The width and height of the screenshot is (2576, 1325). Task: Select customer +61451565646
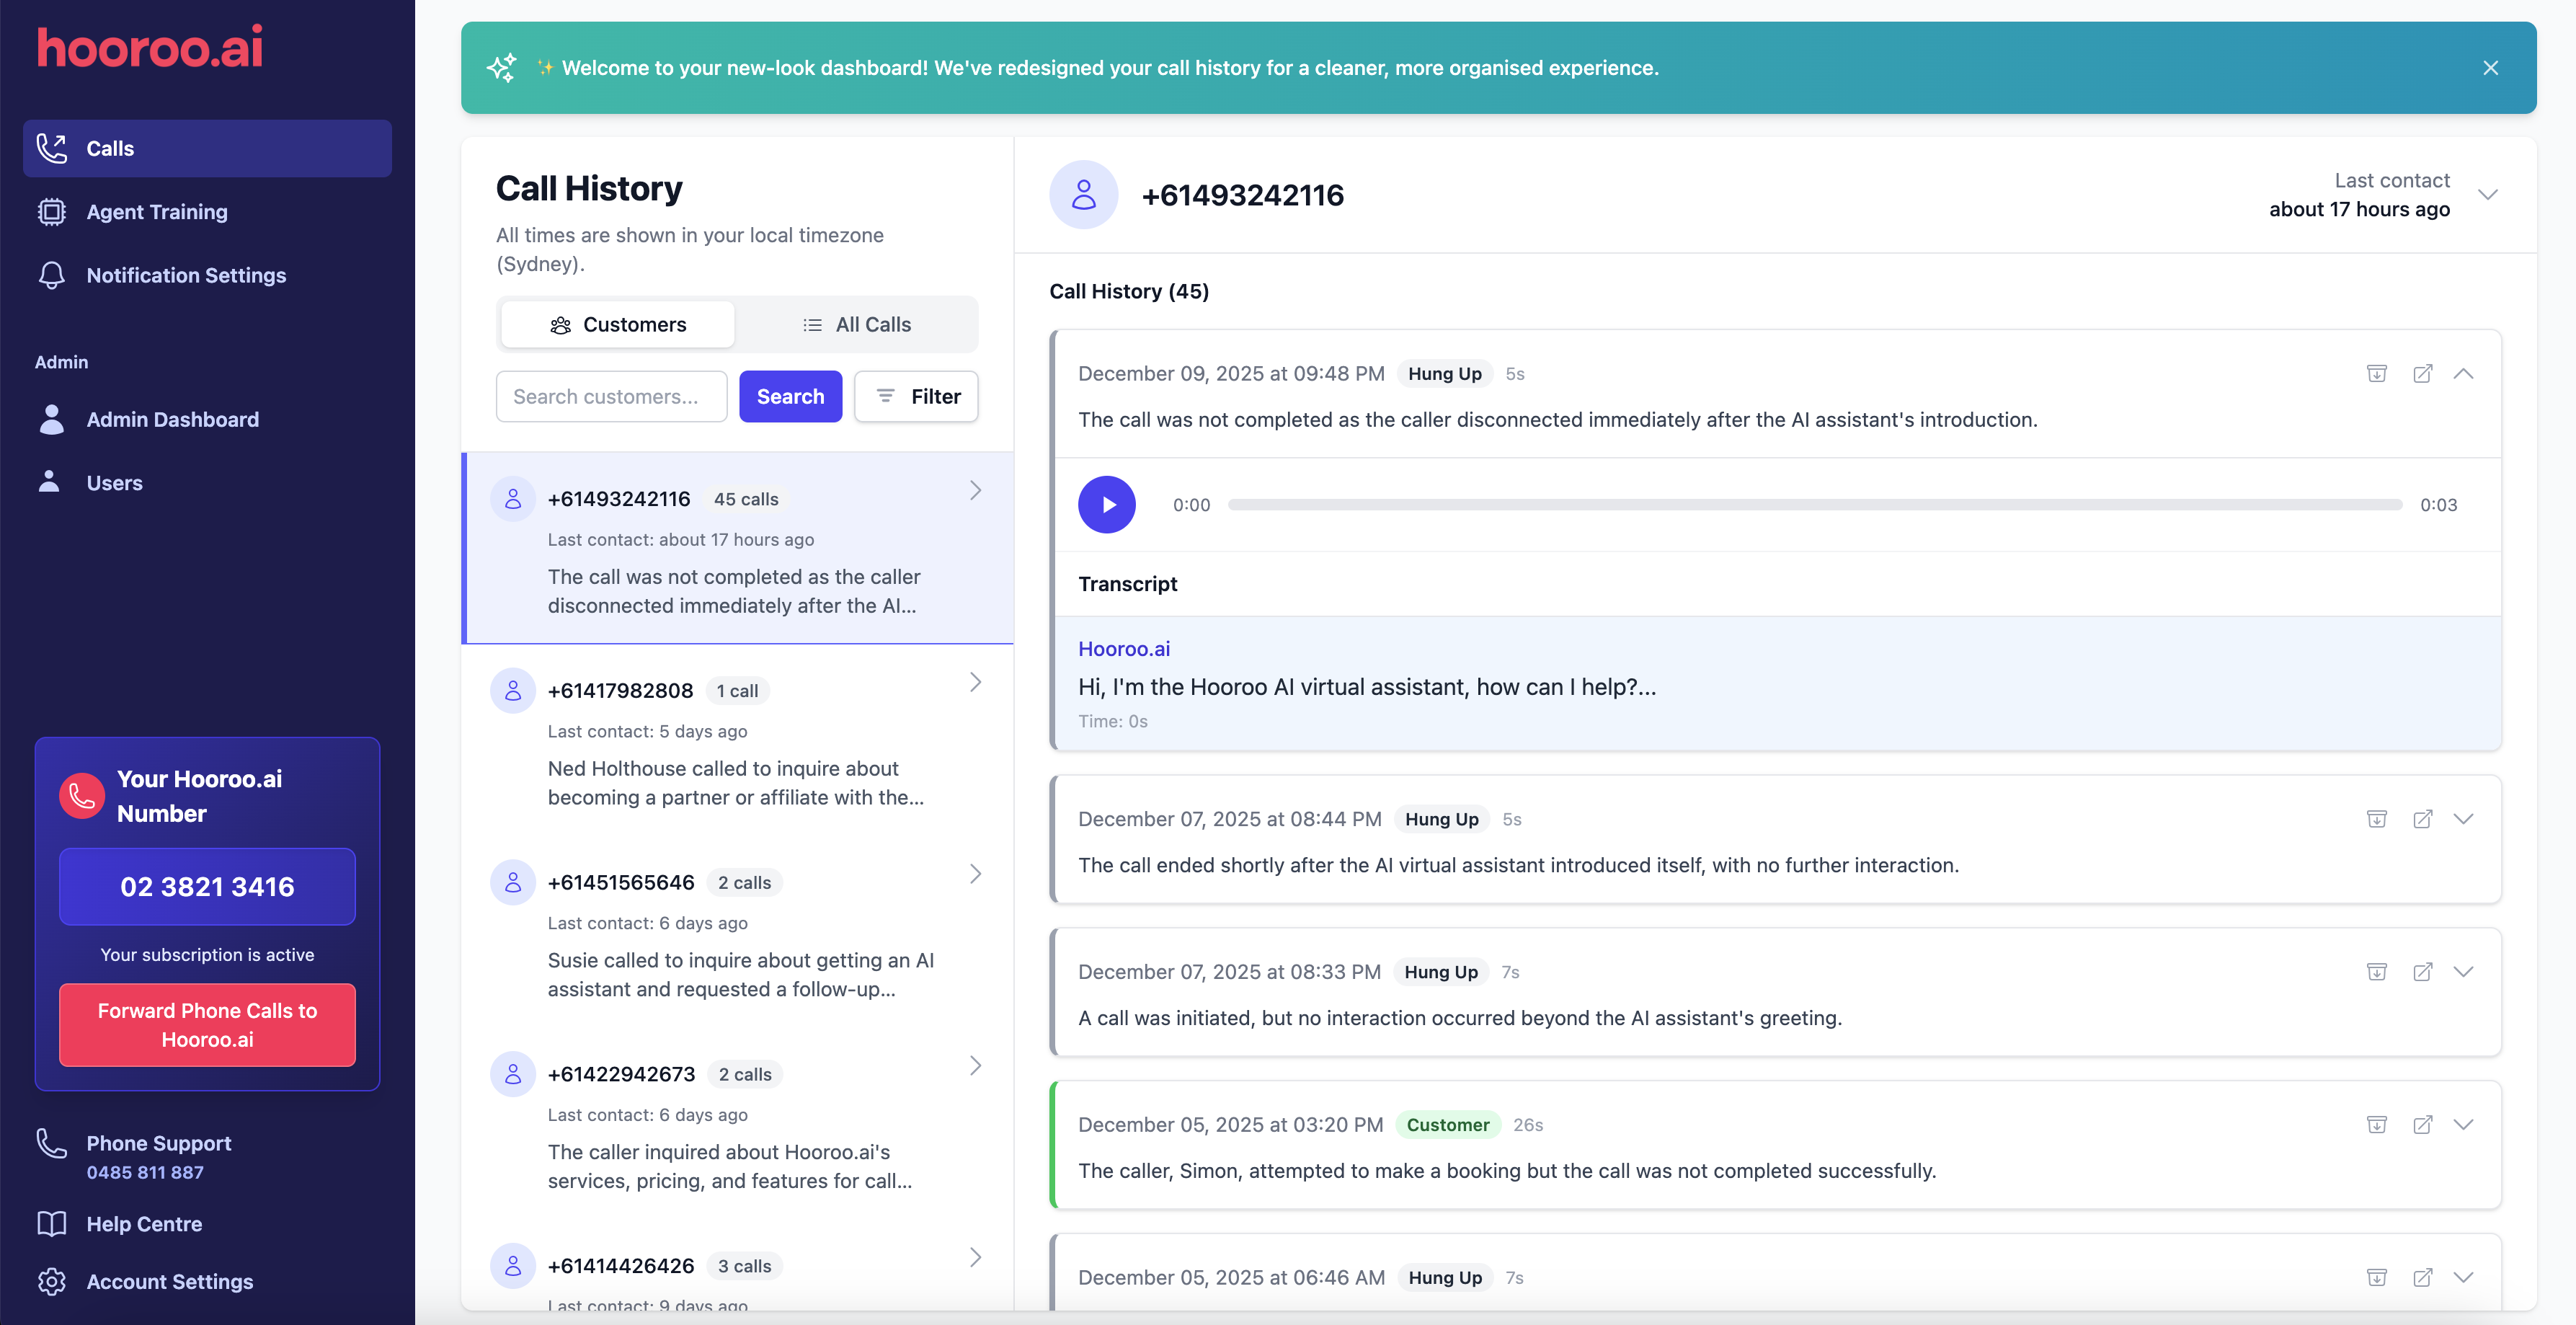[x=739, y=932]
